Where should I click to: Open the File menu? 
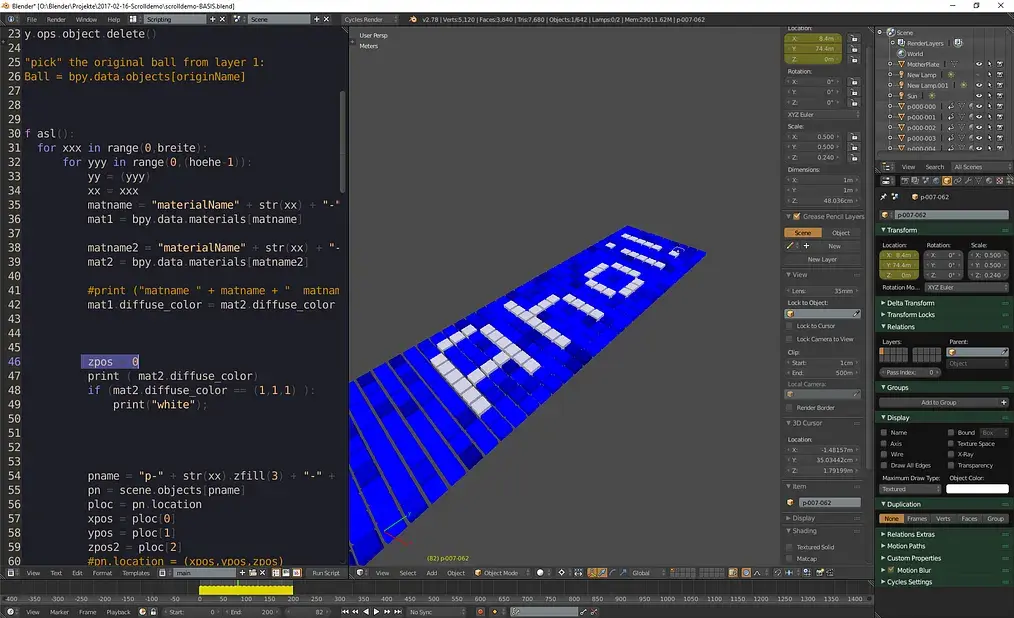point(31,19)
